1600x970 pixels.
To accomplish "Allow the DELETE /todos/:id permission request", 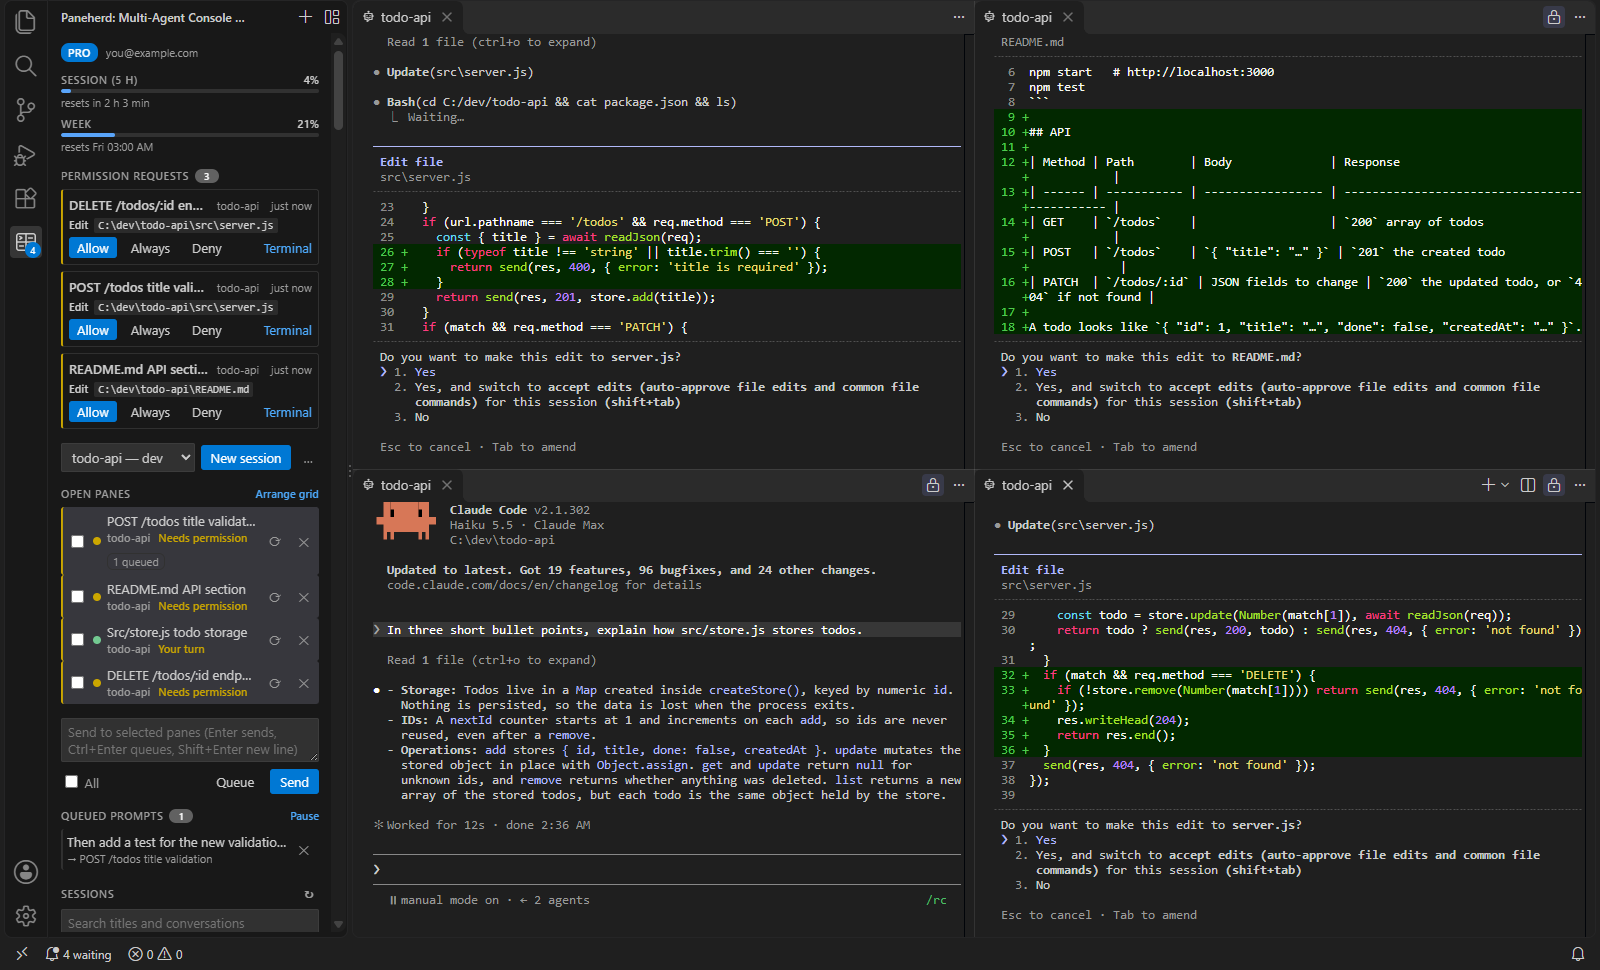I will click(x=93, y=248).
